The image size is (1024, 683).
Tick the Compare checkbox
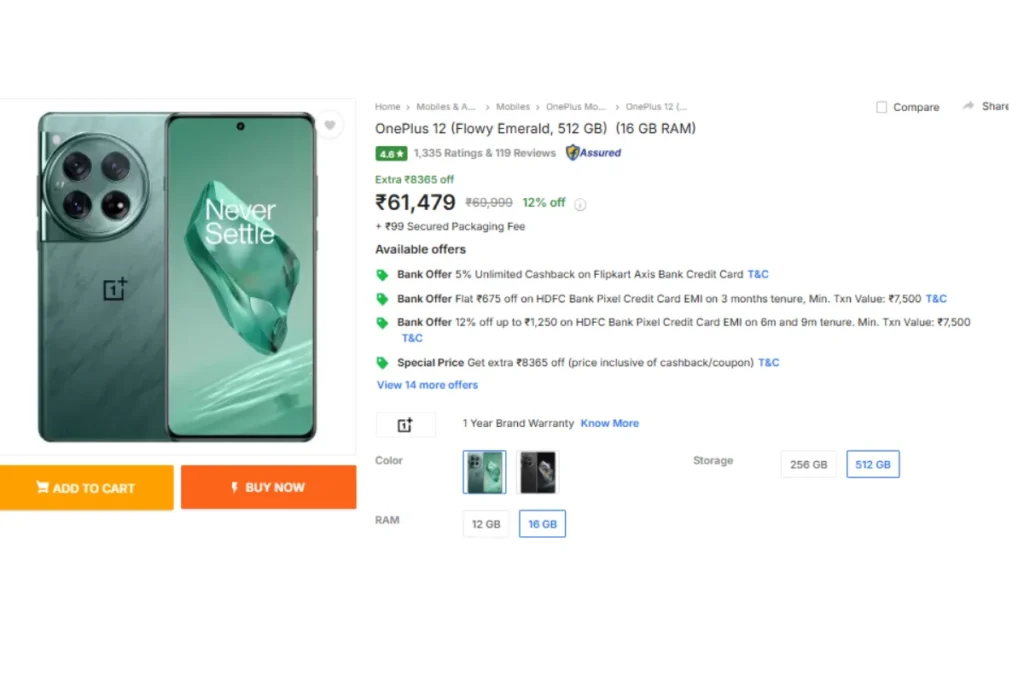point(881,107)
